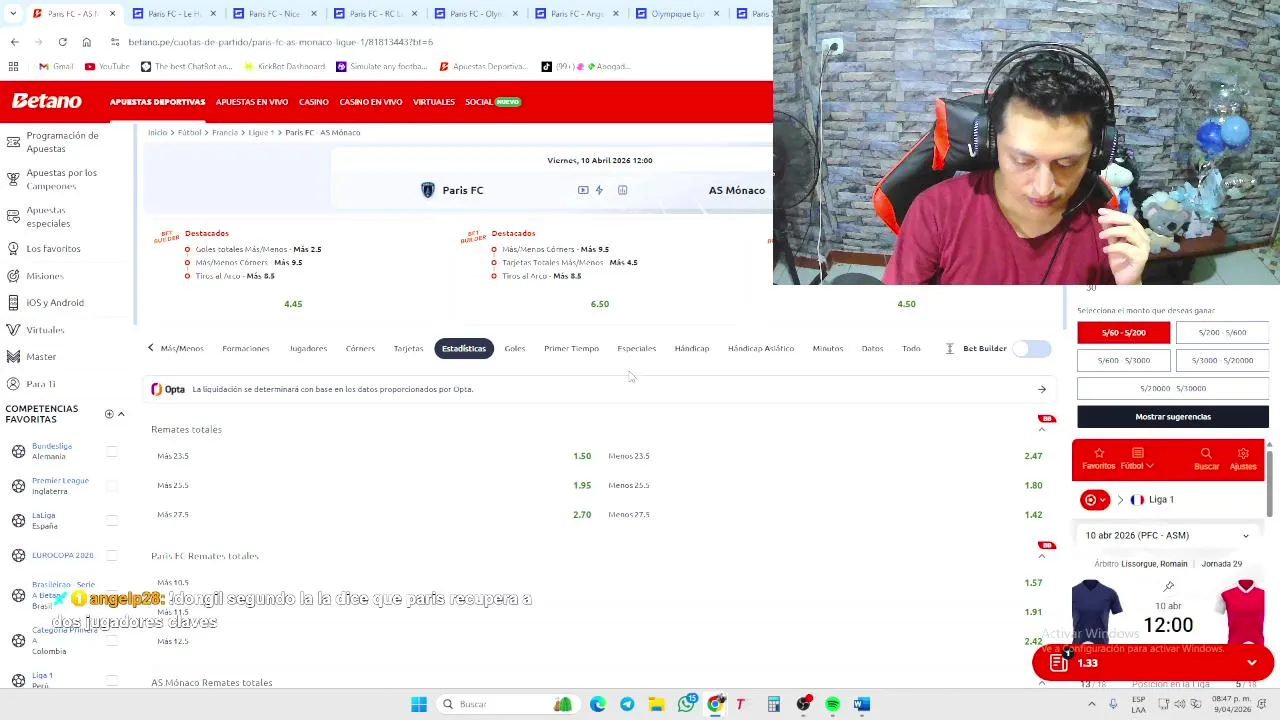The height and width of the screenshot is (720, 1280).
Task: Open the Brasileirao Serie A competition
Action: coord(63,595)
